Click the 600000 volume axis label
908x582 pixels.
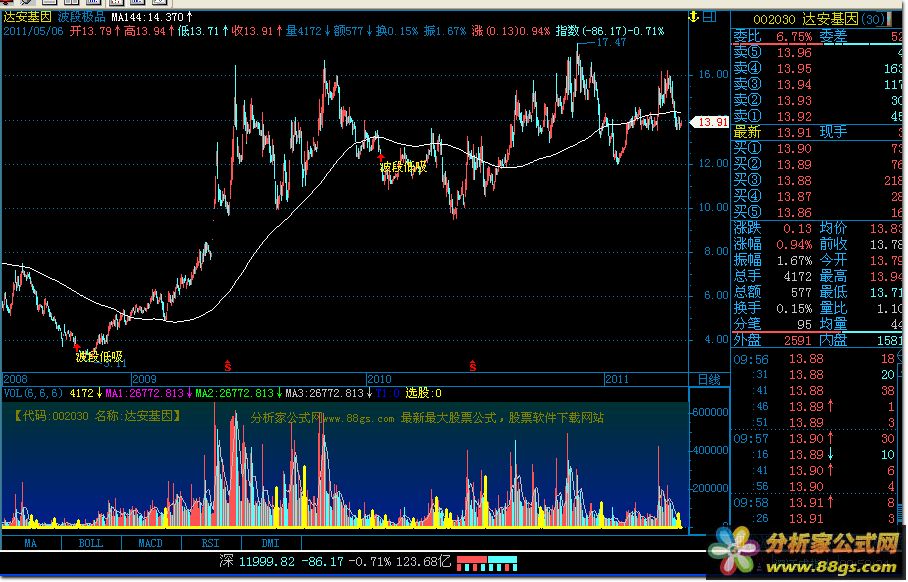click(711, 412)
